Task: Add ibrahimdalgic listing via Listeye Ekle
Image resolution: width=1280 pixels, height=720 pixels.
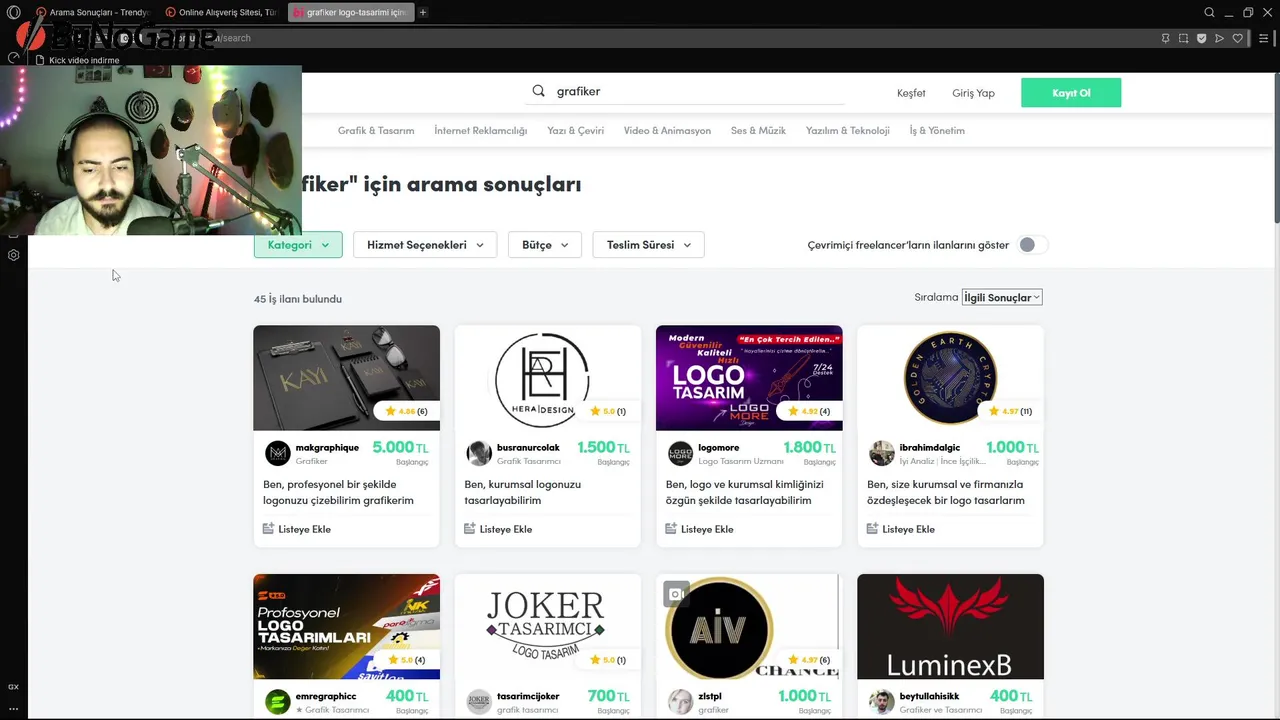Action: (x=901, y=529)
